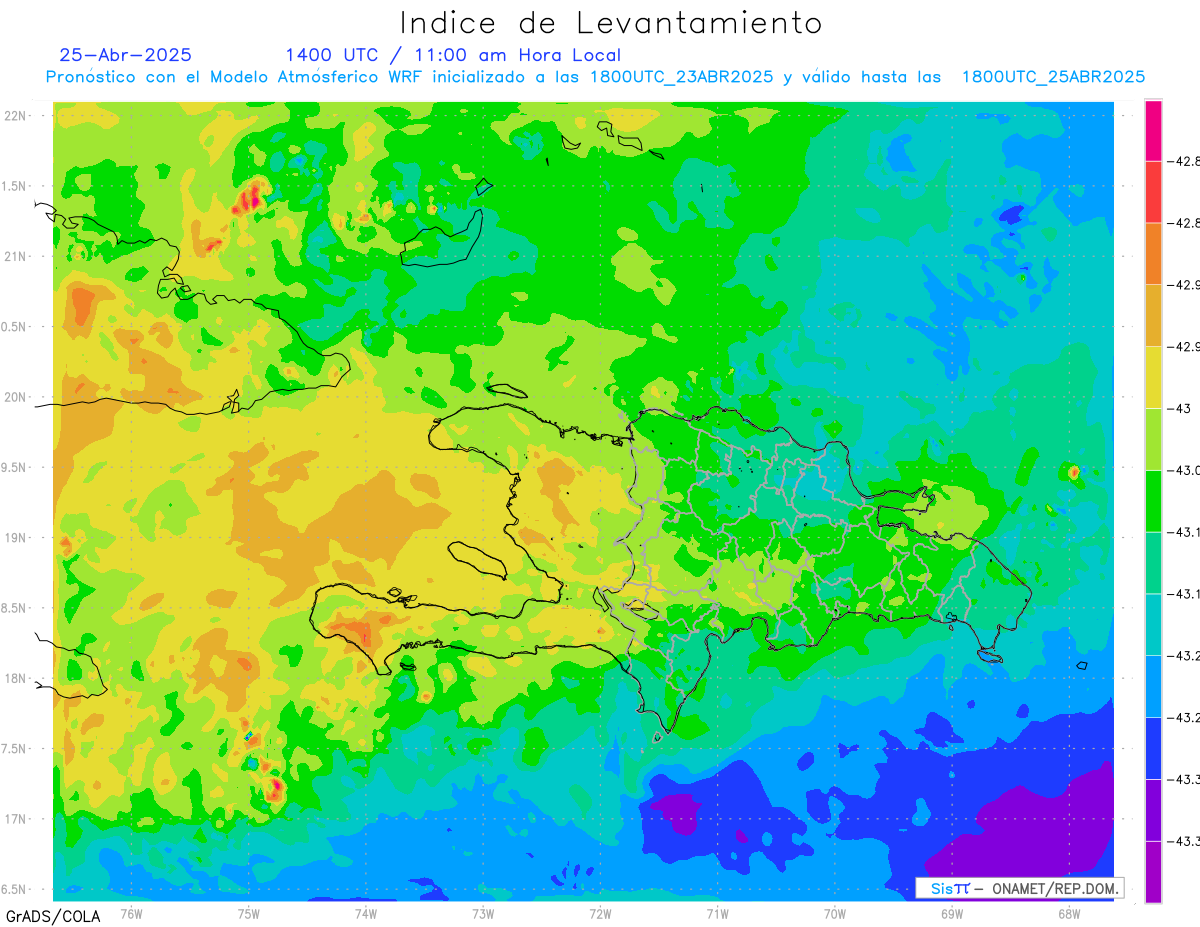
Task: Select the '19N' latitude label
Action: (x=16, y=538)
